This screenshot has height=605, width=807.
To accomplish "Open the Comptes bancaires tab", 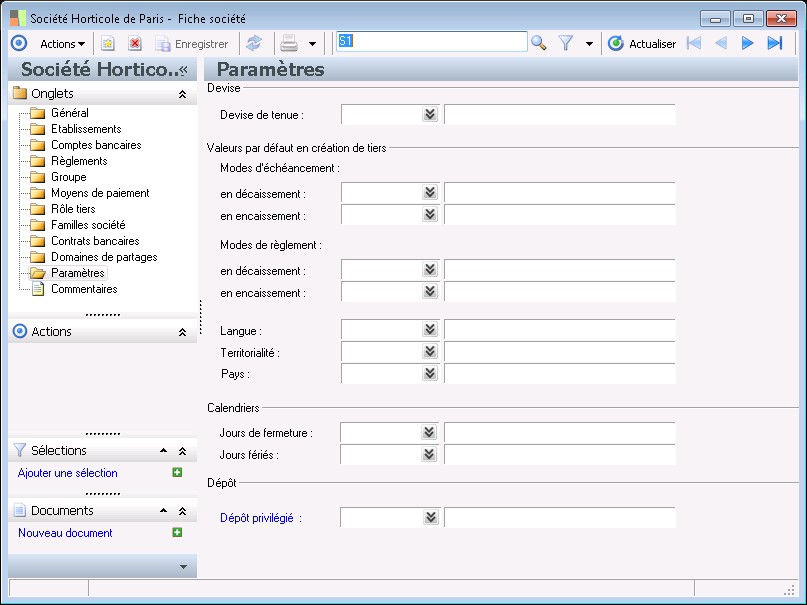I will [x=96, y=145].
